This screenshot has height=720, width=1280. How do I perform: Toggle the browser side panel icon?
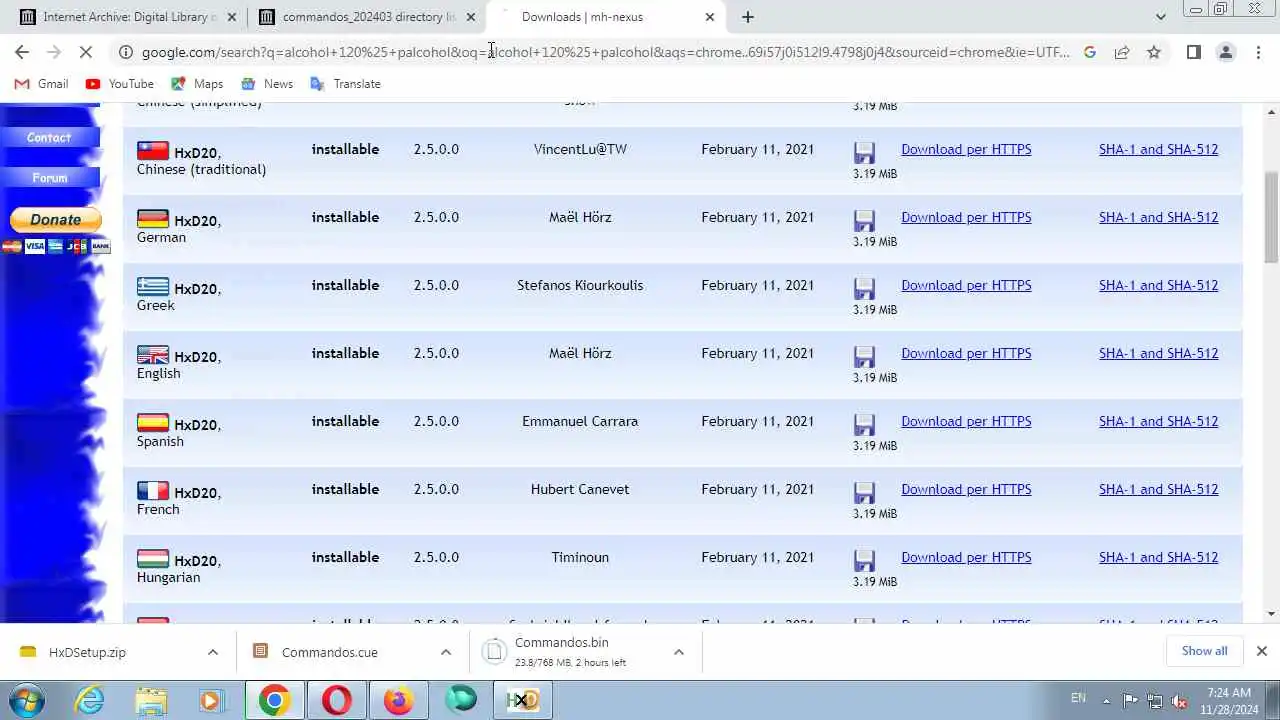coord(1194,52)
